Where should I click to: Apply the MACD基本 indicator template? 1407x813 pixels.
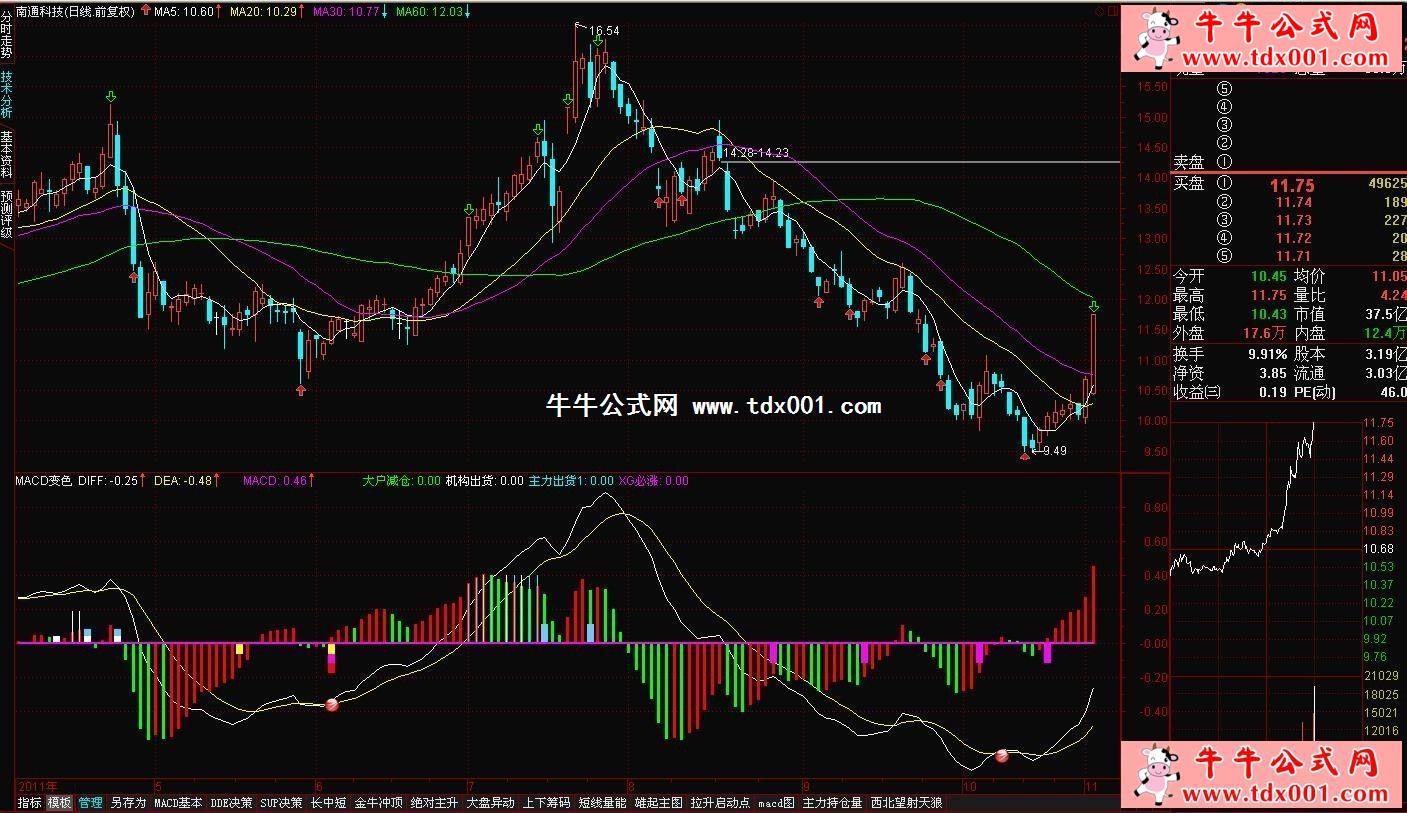[x=178, y=802]
